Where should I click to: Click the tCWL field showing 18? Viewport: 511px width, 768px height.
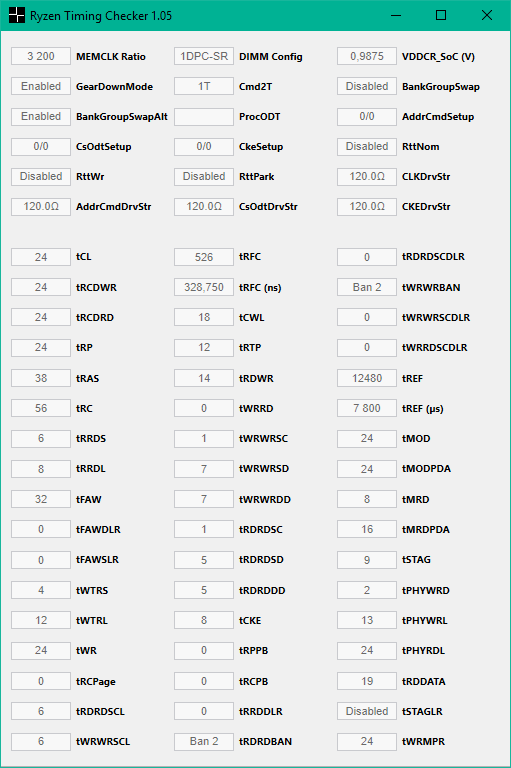[x=204, y=317]
